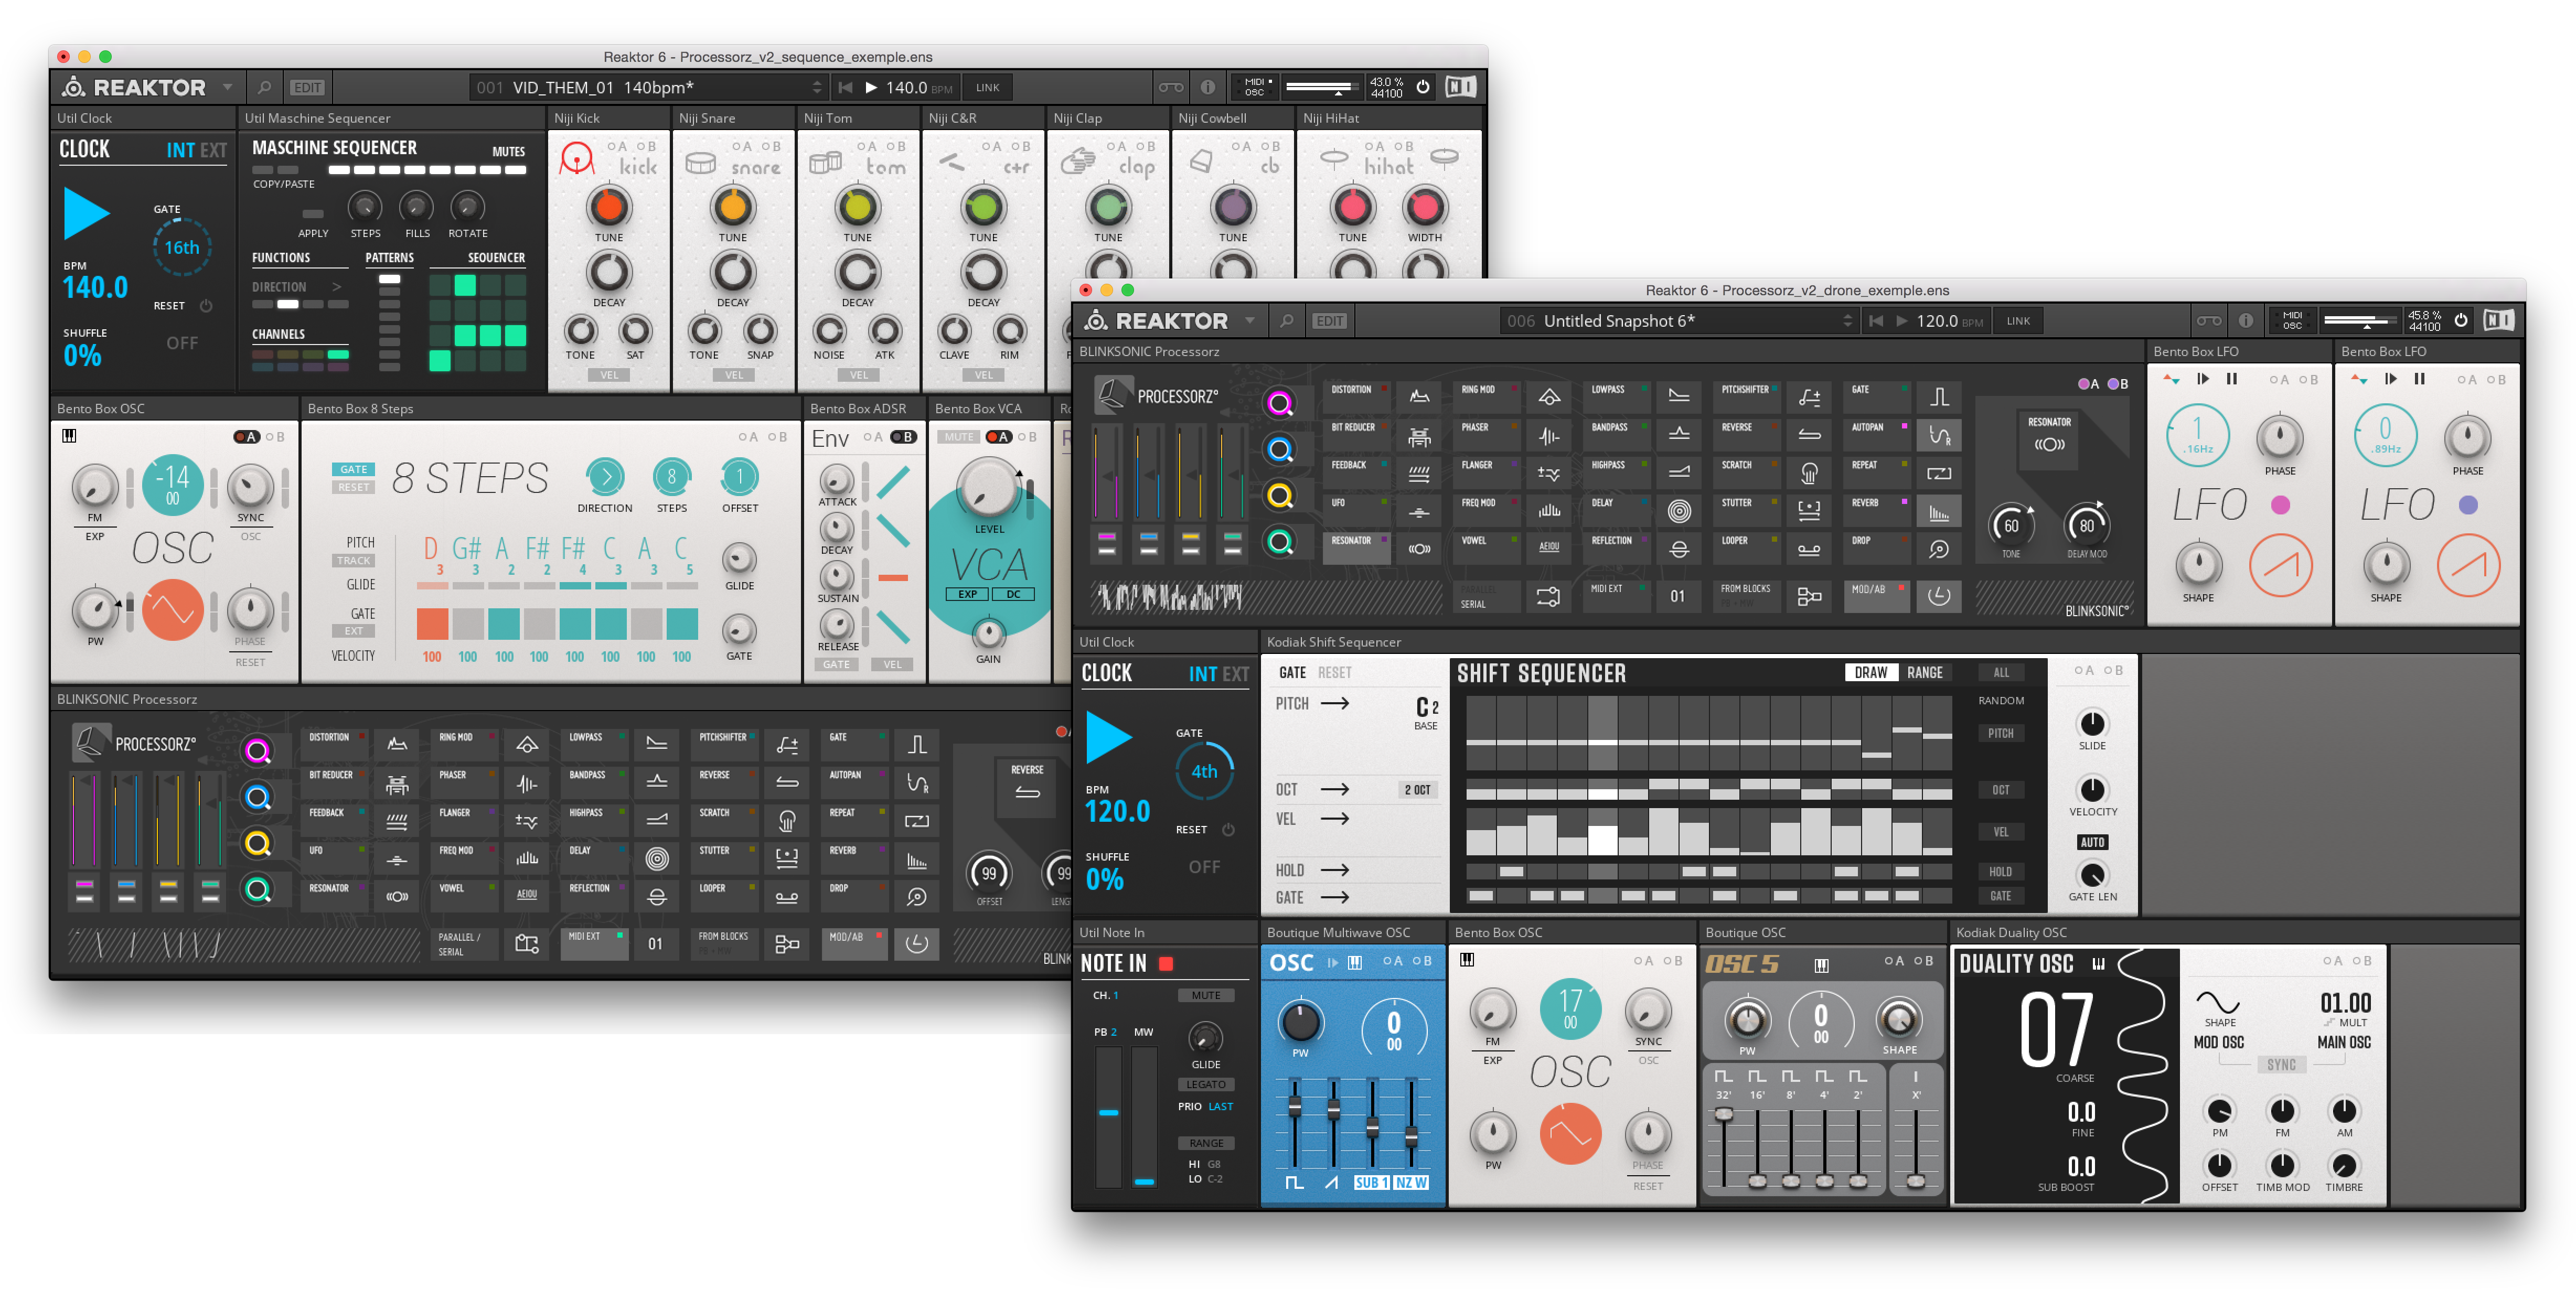2576x1289 pixels.
Task: Open the 2 OCT range dropdown
Action: coord(1417,790)
